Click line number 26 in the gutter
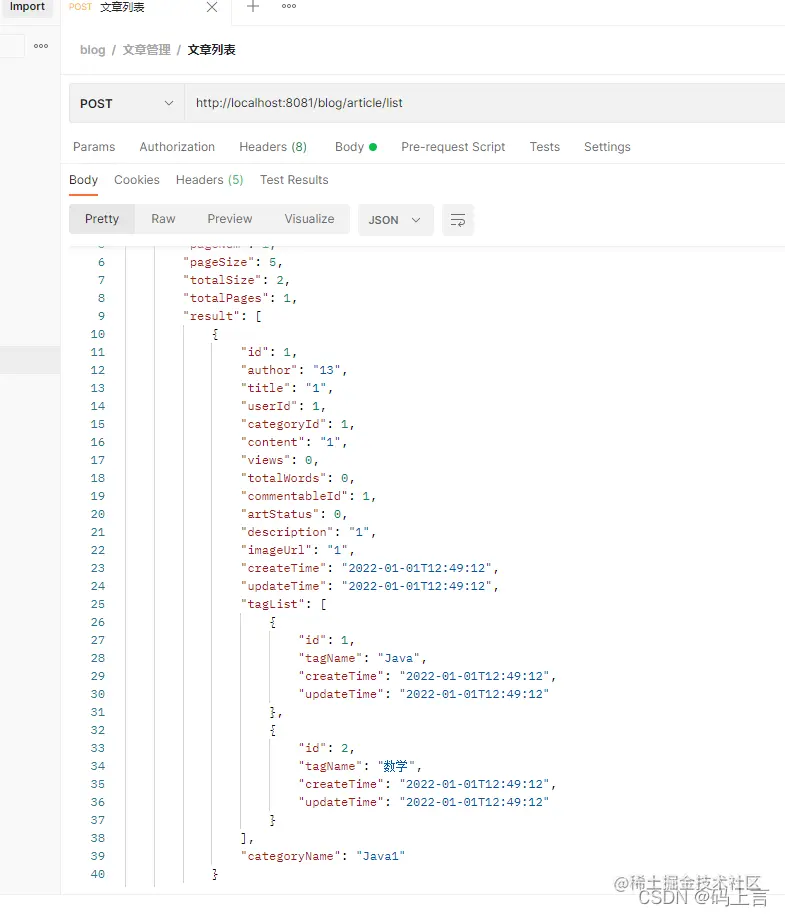Image resolution: width=785 pixels, height=916 pixels. coord(98,622)
